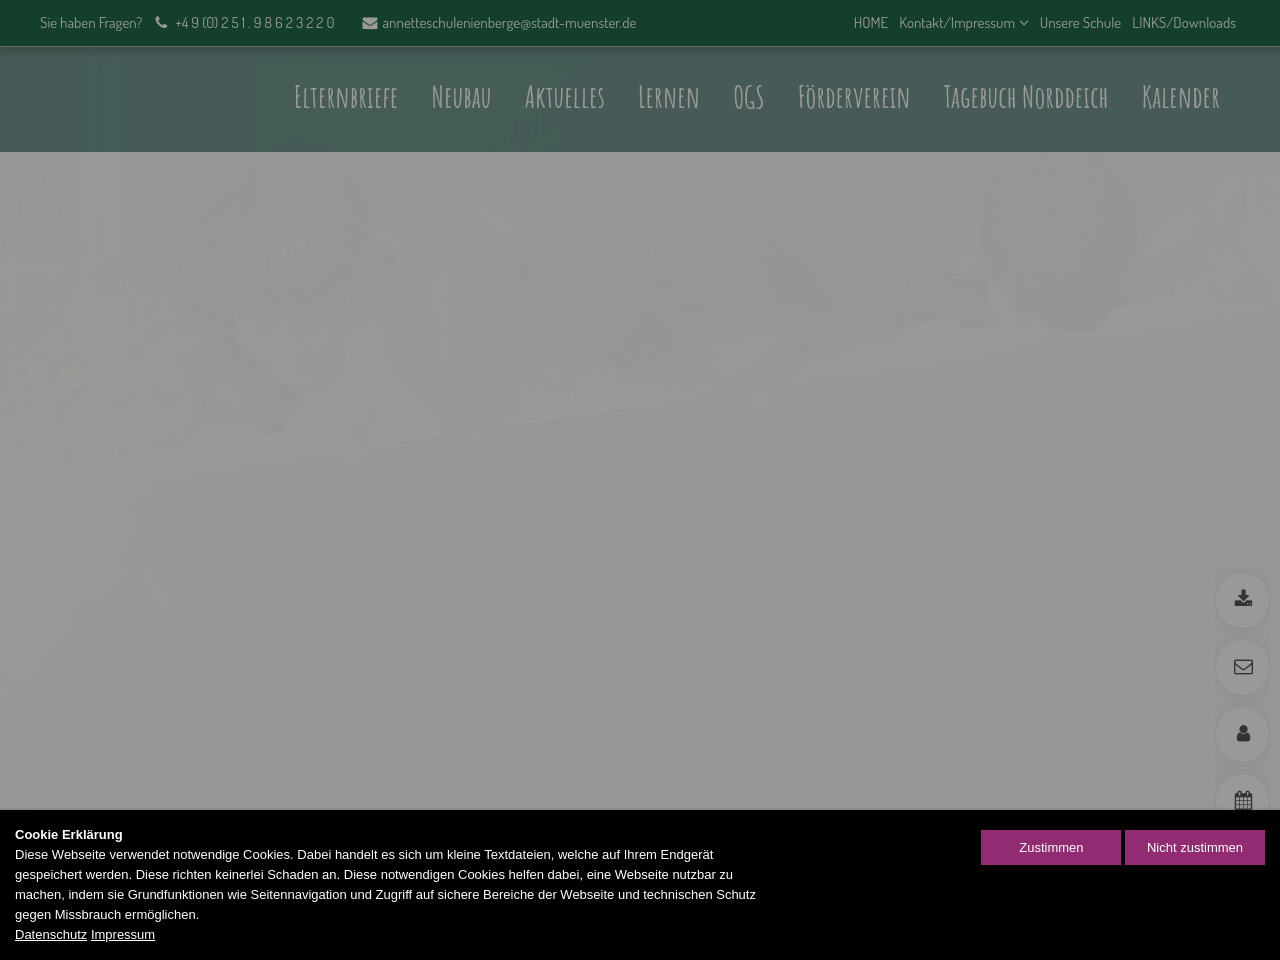
Task: Click the school email address link
Action: [x=508, y=23]
